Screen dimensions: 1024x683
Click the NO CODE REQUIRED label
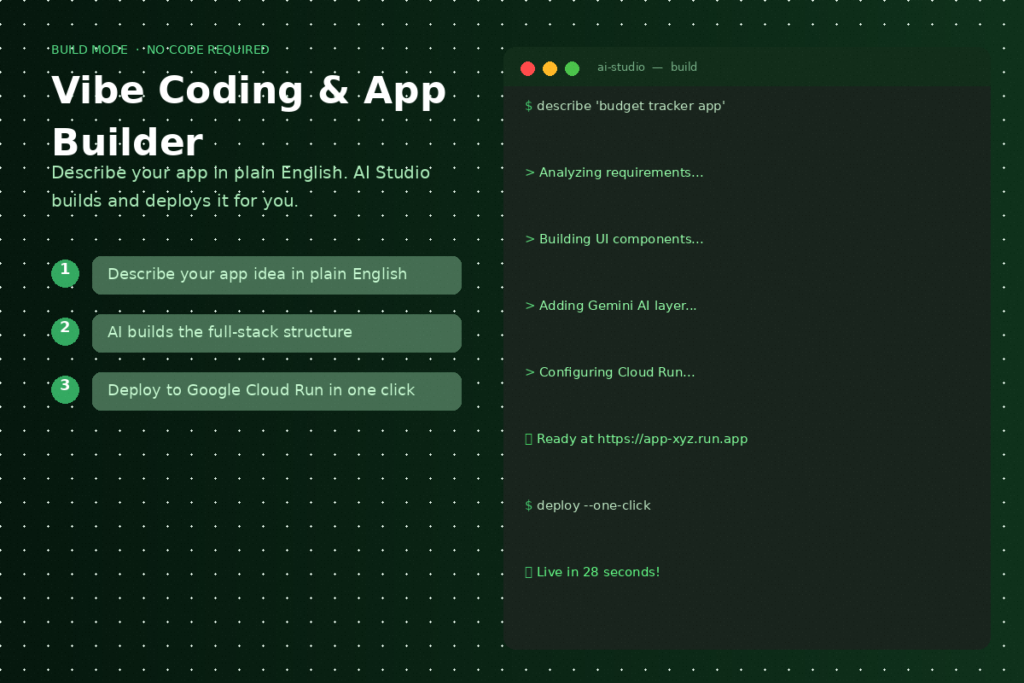[x=208, y=49]
